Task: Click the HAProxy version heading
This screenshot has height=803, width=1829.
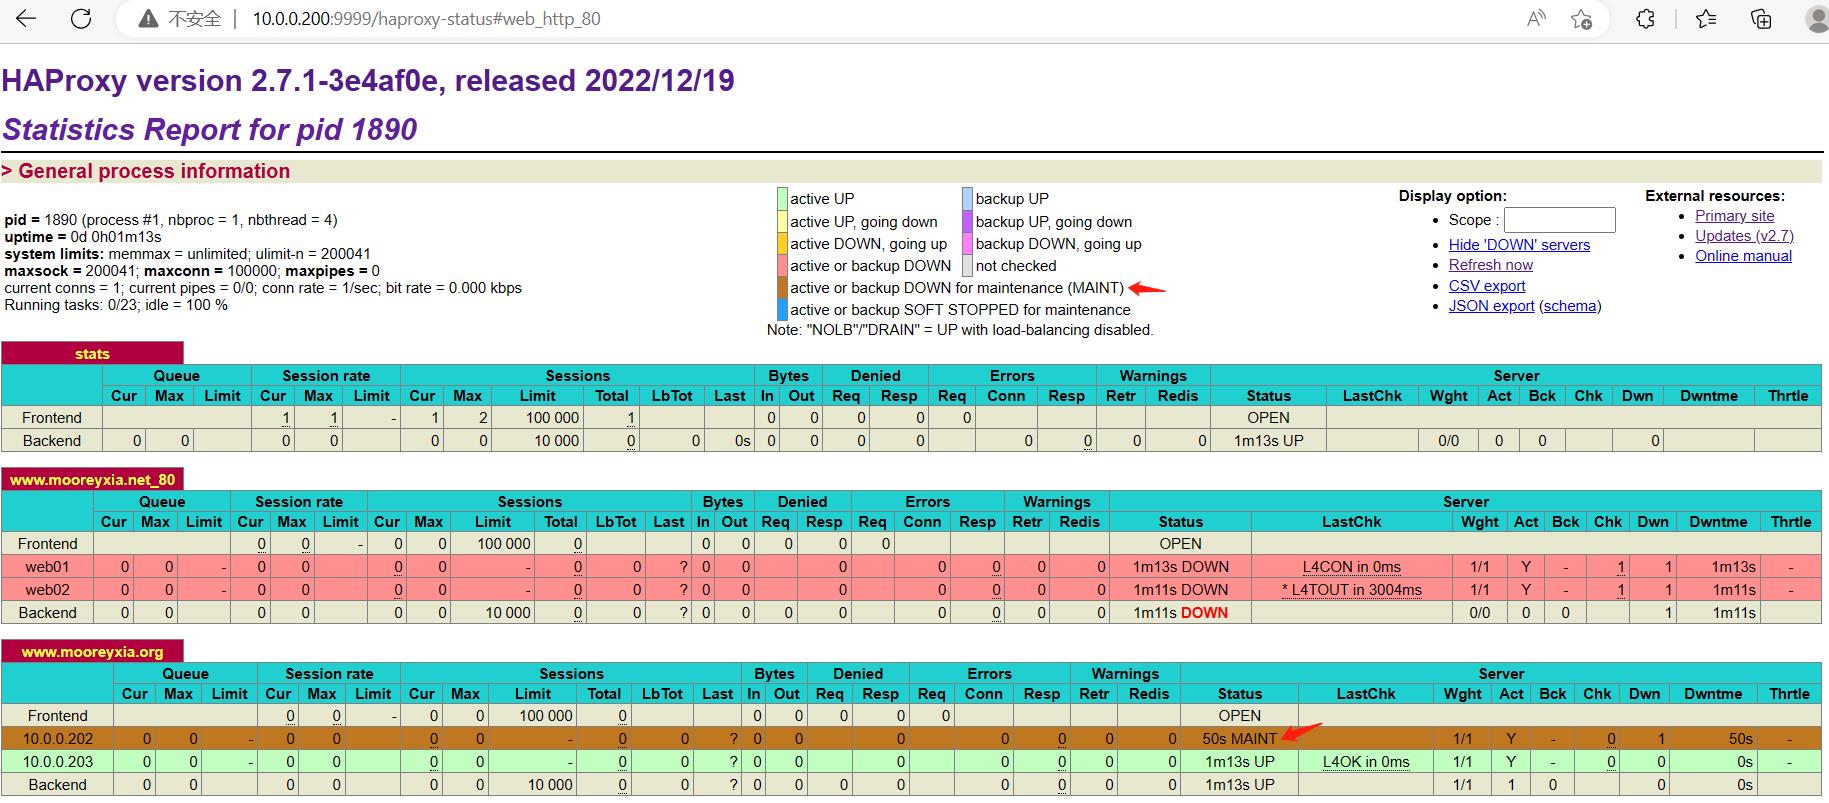Action: pyautogui.click(x=368, y=80)
